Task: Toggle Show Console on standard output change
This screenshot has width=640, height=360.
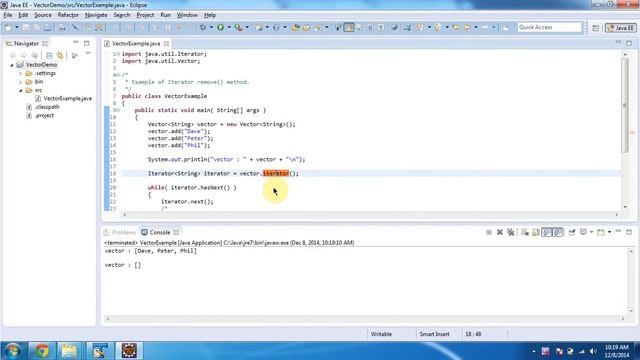Action: tap(547, 232)
